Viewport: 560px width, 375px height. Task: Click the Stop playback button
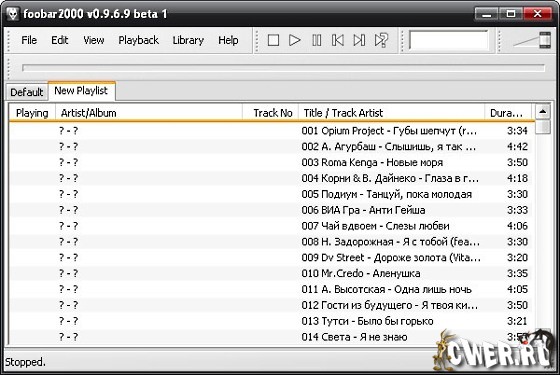(x=273, y=40)
